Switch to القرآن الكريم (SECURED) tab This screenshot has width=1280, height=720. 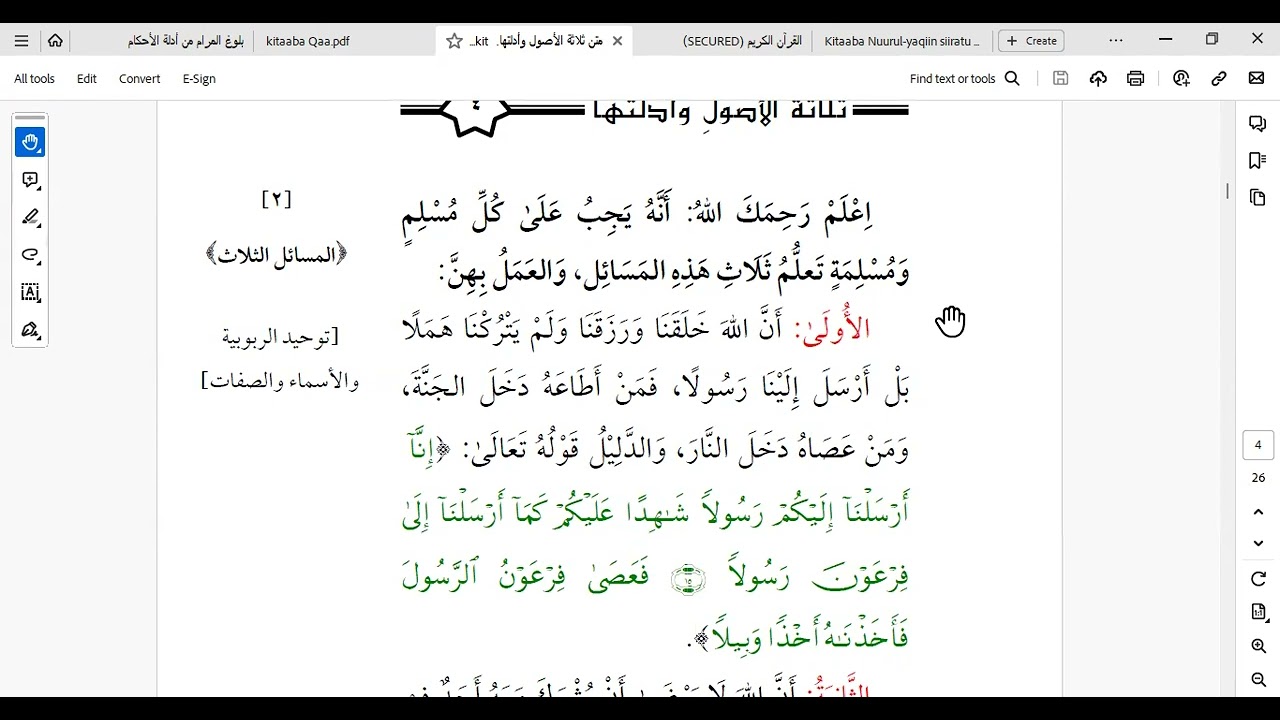pyautogui.click(x=743, y=41)
